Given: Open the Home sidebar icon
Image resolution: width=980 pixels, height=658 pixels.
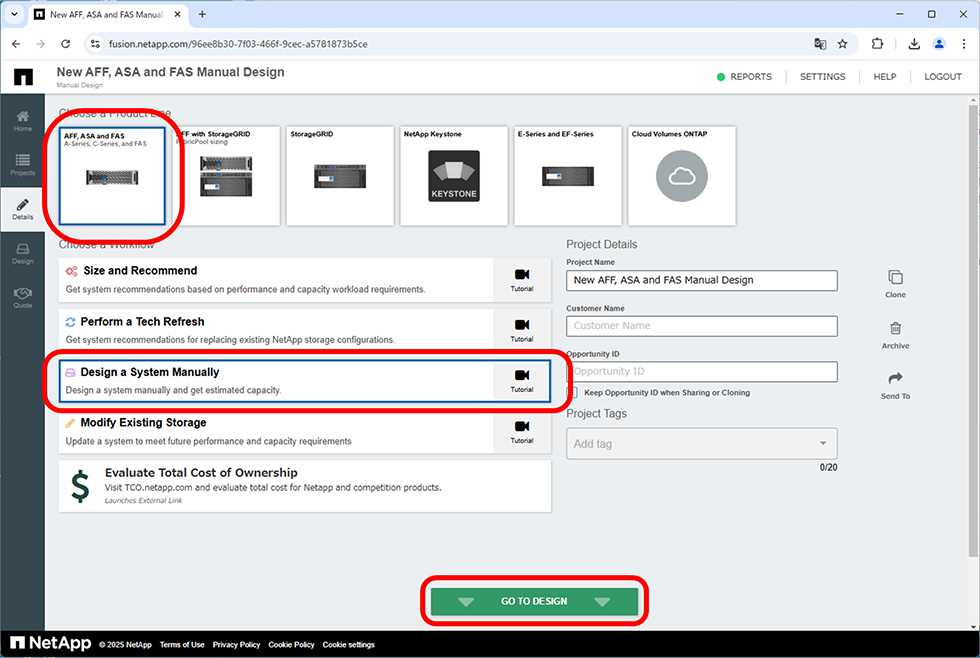Looking at the screenshot, I should pos(22,121).
